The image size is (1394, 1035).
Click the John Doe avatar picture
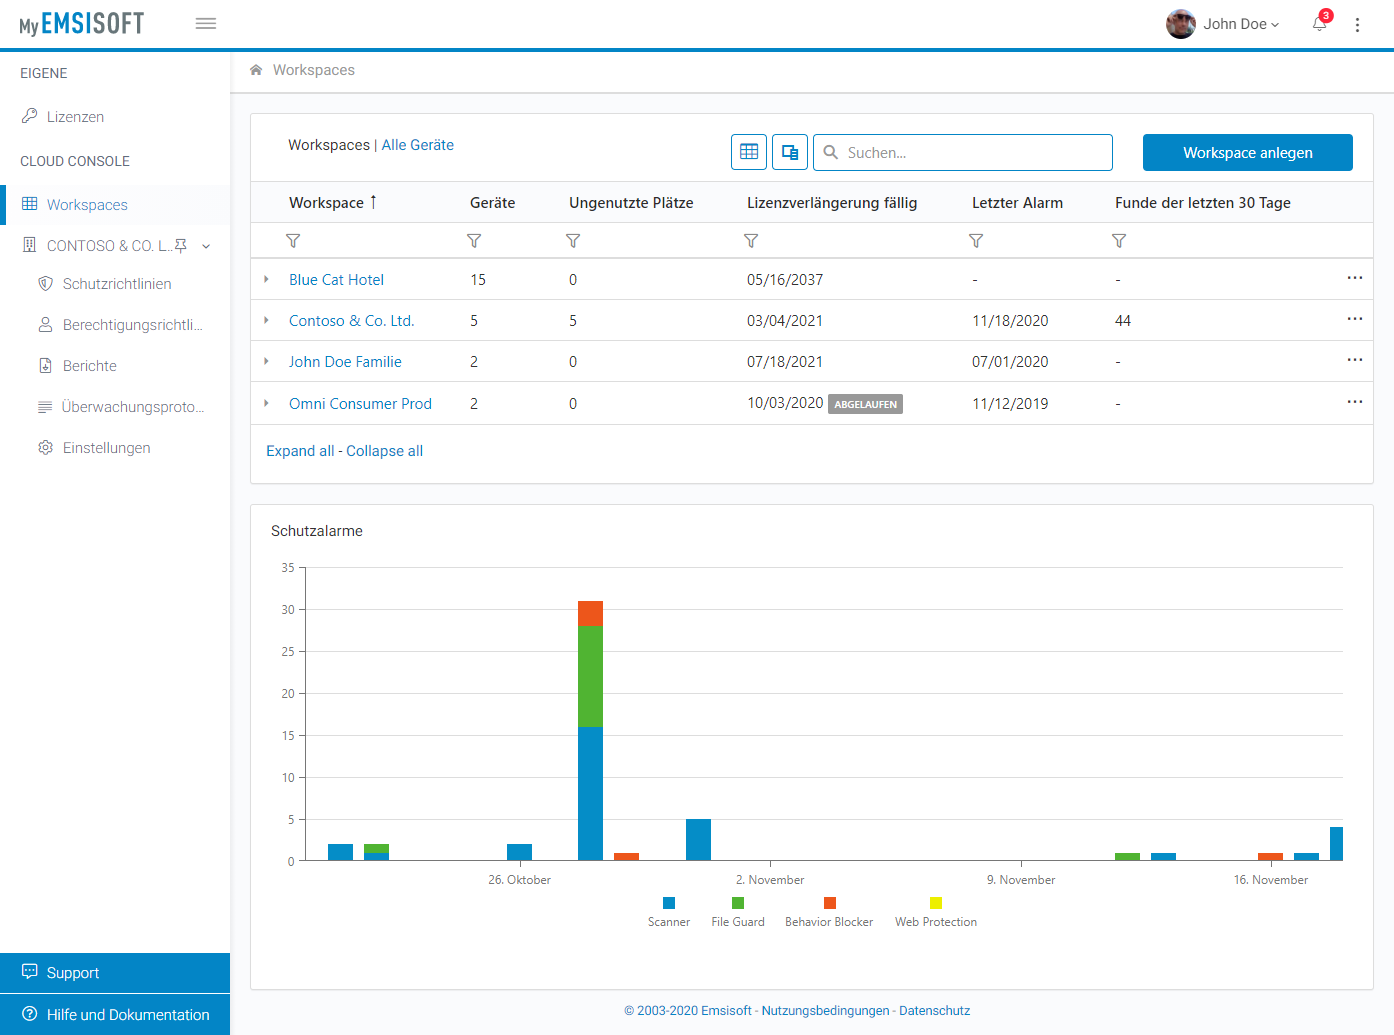tap(1181, 24)
